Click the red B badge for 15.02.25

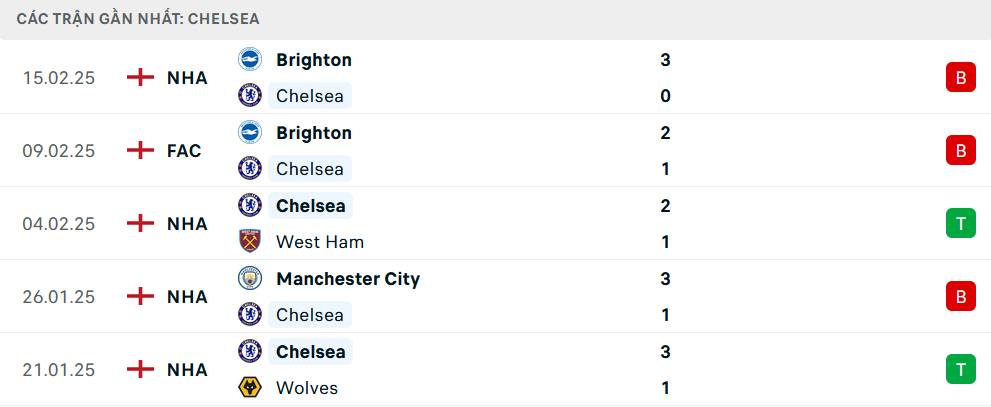tap(960, 78)
